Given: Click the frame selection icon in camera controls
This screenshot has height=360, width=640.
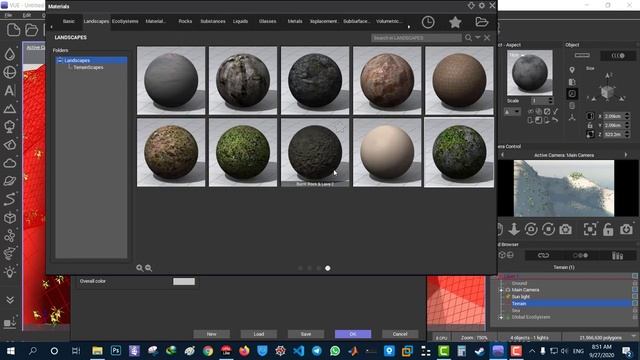Looking at the screenshot, I should tap(590, 229).
